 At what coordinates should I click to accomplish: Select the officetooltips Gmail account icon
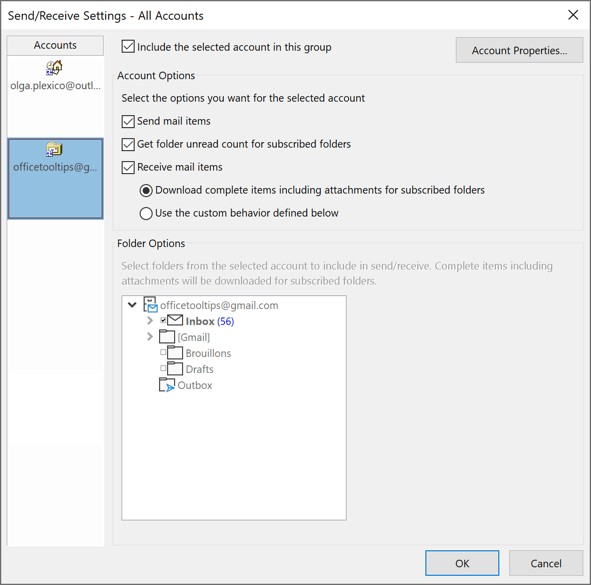point(54,149)
